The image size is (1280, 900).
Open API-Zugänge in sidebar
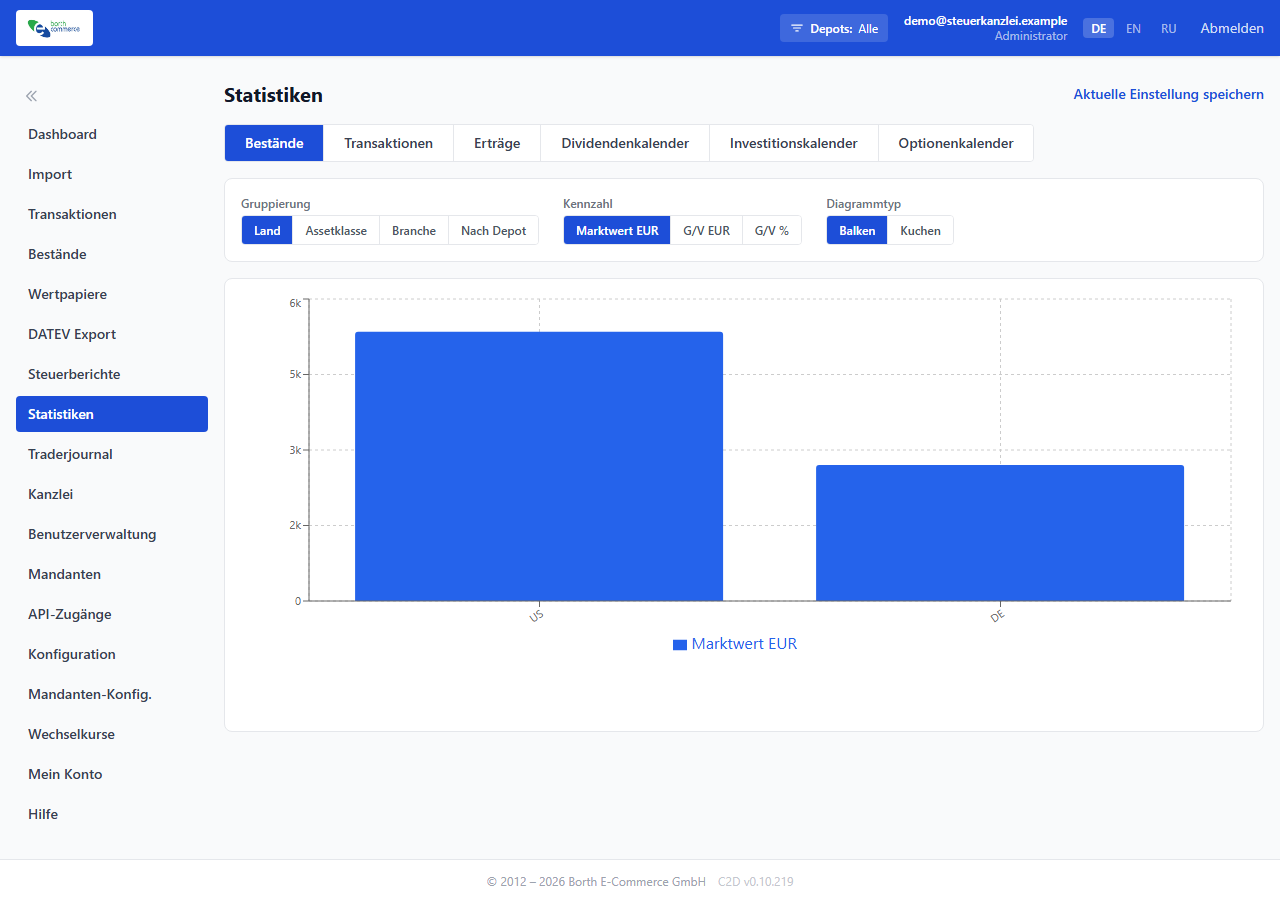coord(112,614)
